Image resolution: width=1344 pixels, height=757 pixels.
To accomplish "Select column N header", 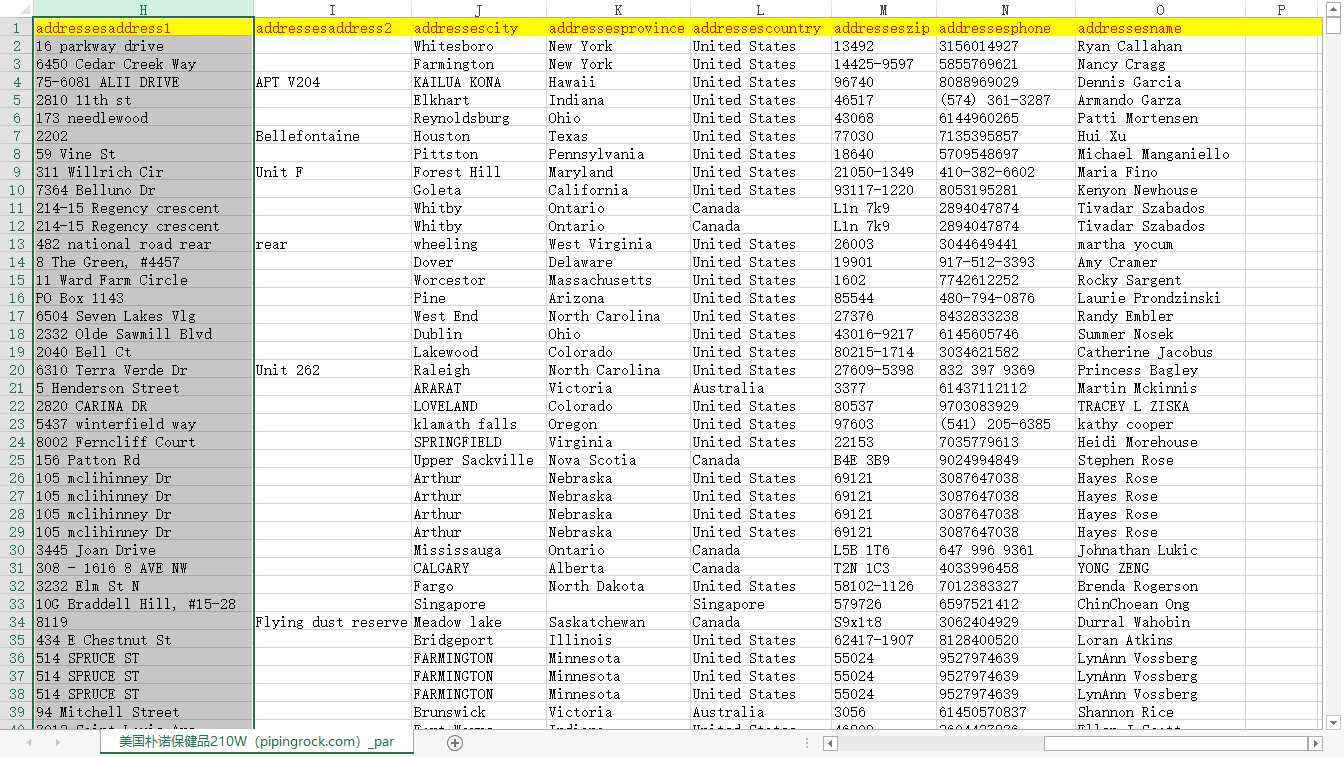I will click(x=1005, y=9).
